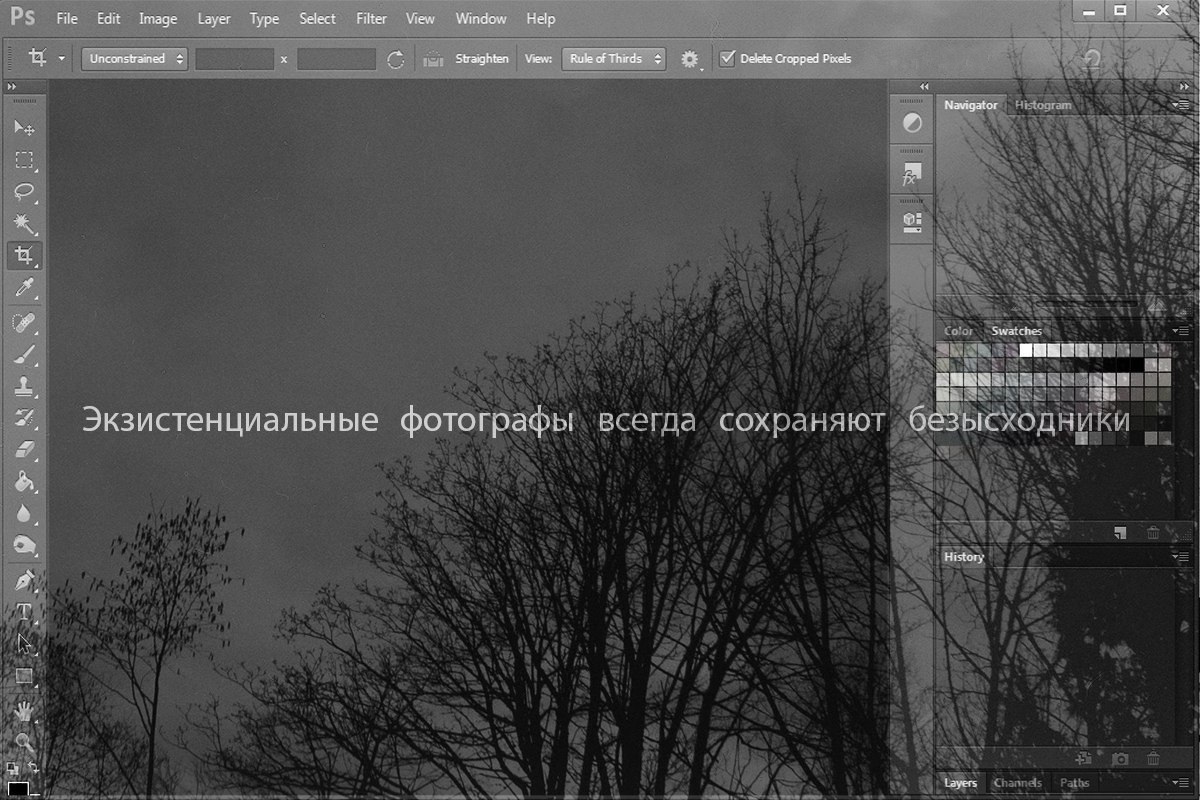Switch to the Channels tab
Viewport: 1200px width, 800px height.
pyautogui.click(x=1018, y=783)
